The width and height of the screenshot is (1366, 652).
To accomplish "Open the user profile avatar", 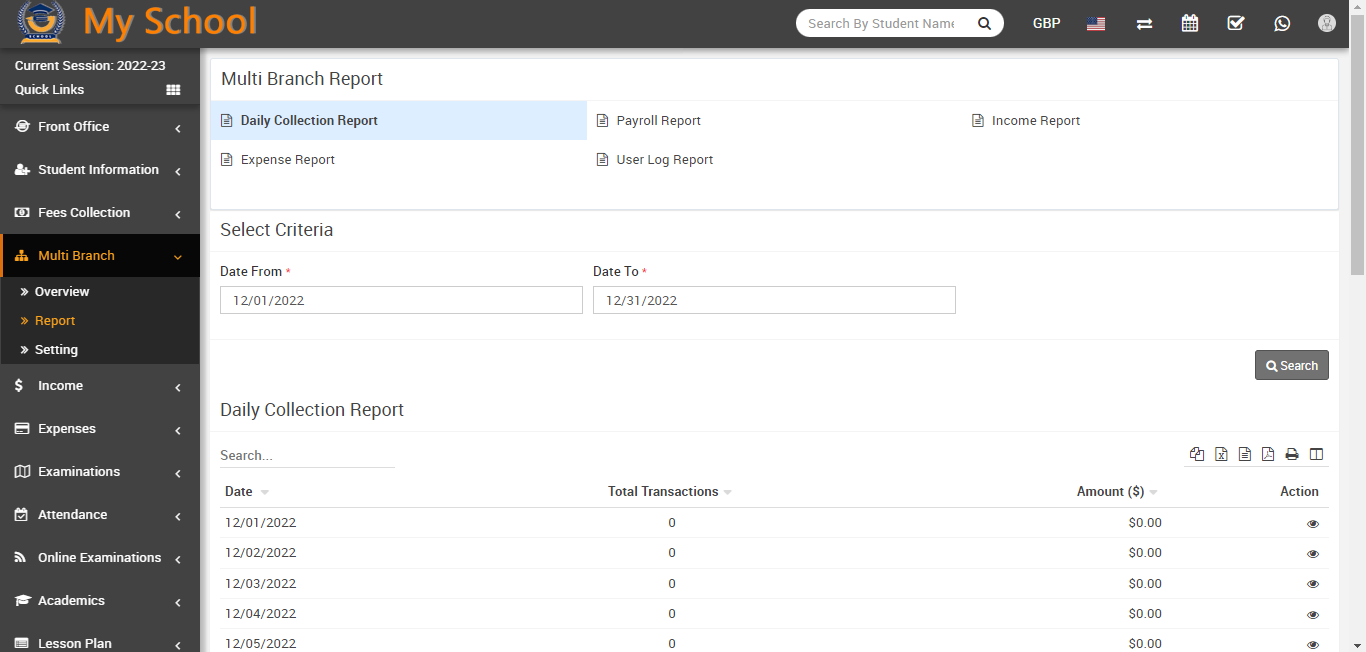I will pyautogui.click(x=1327, y=23).
